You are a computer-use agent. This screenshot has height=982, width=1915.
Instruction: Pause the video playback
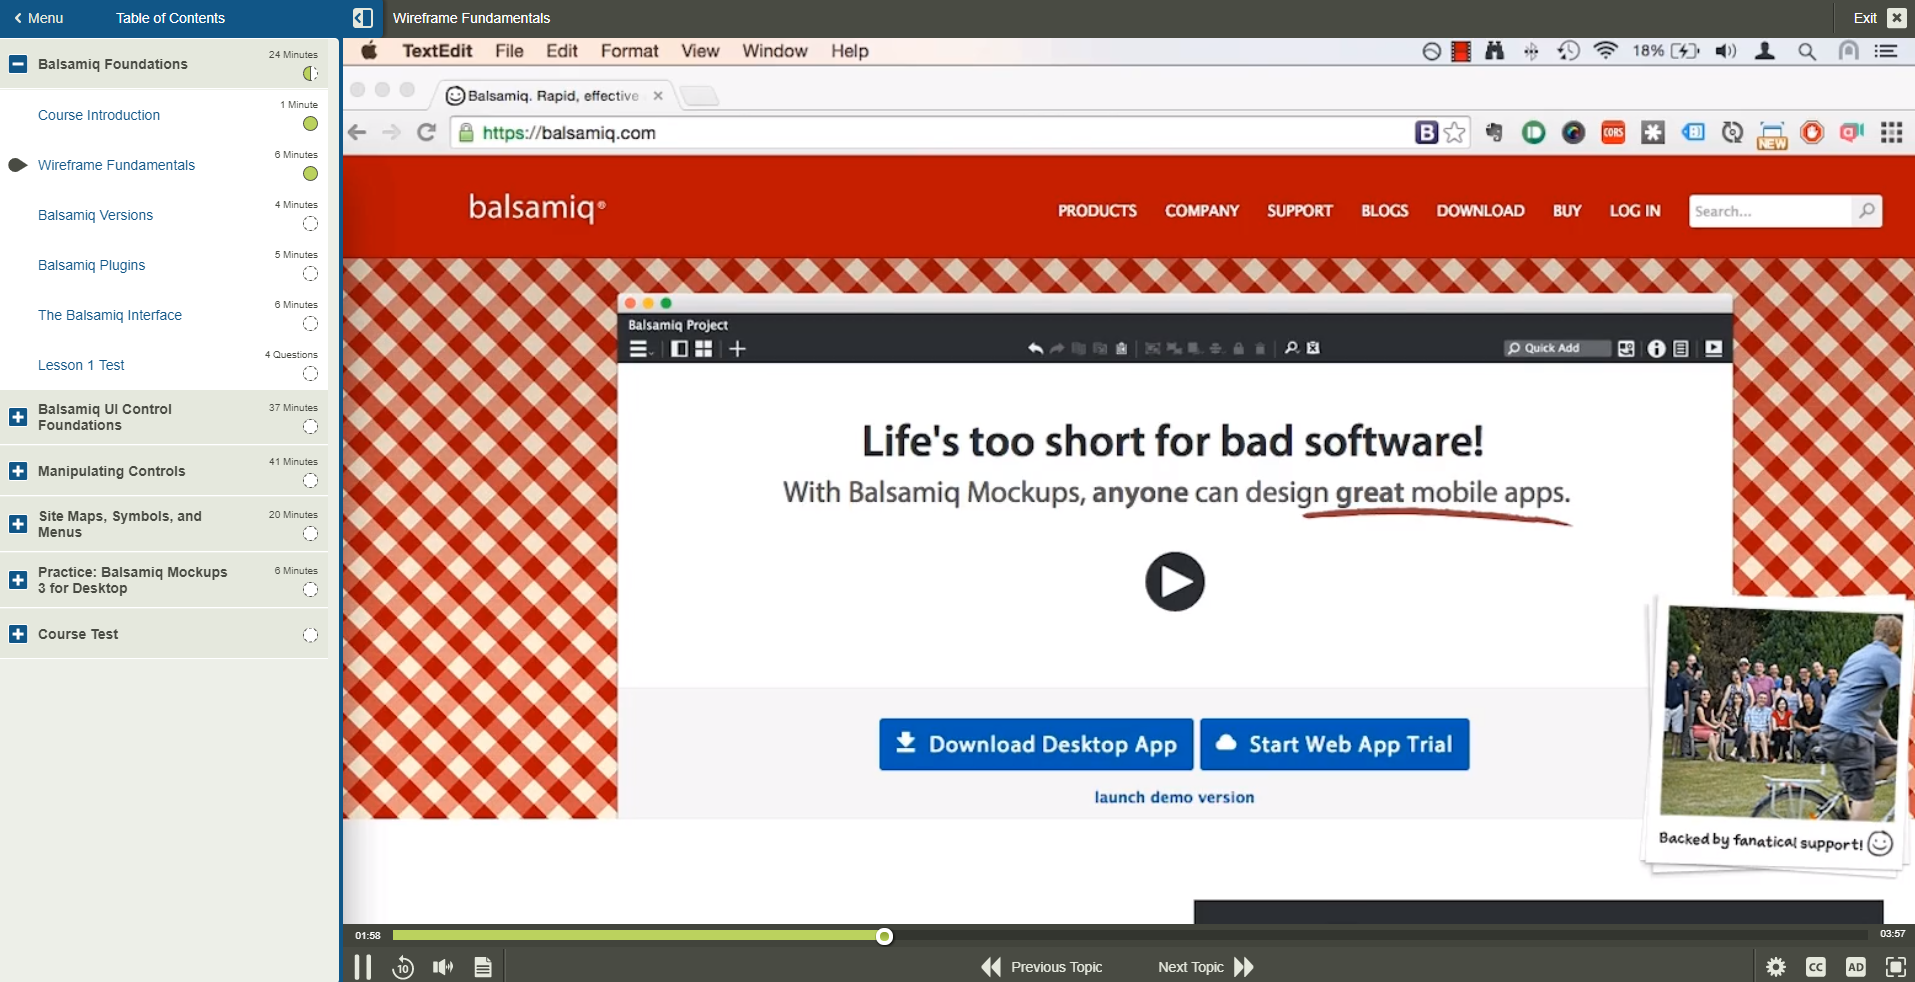(x=362, y=967)
